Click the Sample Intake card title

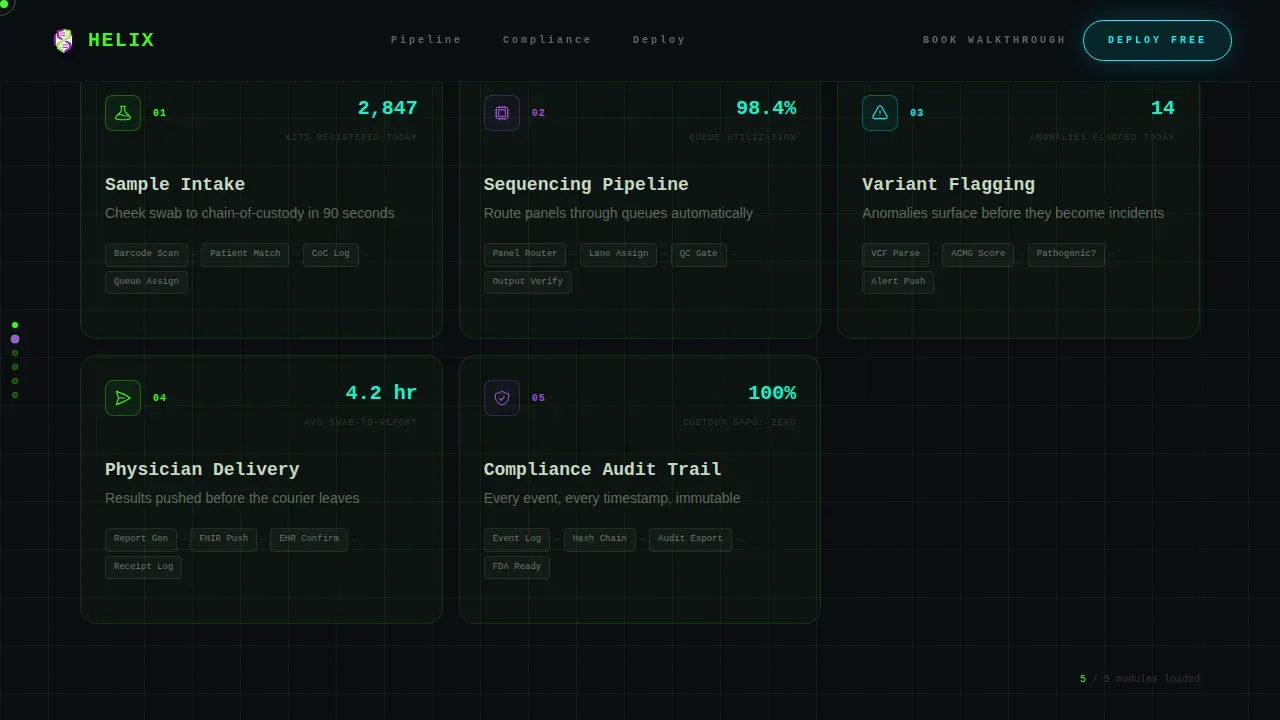pos(175,185)
